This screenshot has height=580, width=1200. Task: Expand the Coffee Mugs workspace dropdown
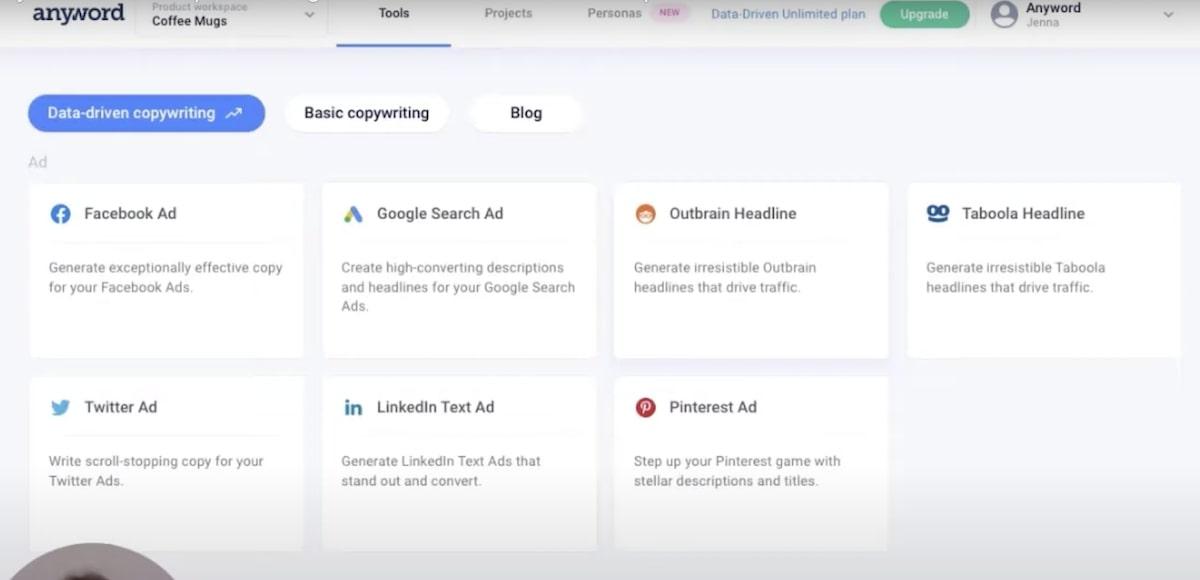pos(309,15)
